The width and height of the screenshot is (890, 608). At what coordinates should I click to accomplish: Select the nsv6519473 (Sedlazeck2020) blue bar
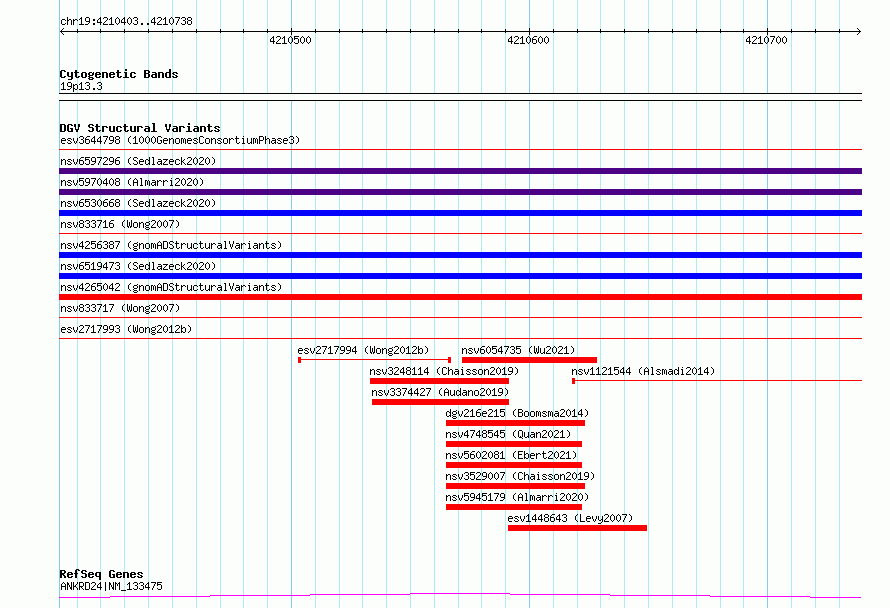click(x=460, y=276)
